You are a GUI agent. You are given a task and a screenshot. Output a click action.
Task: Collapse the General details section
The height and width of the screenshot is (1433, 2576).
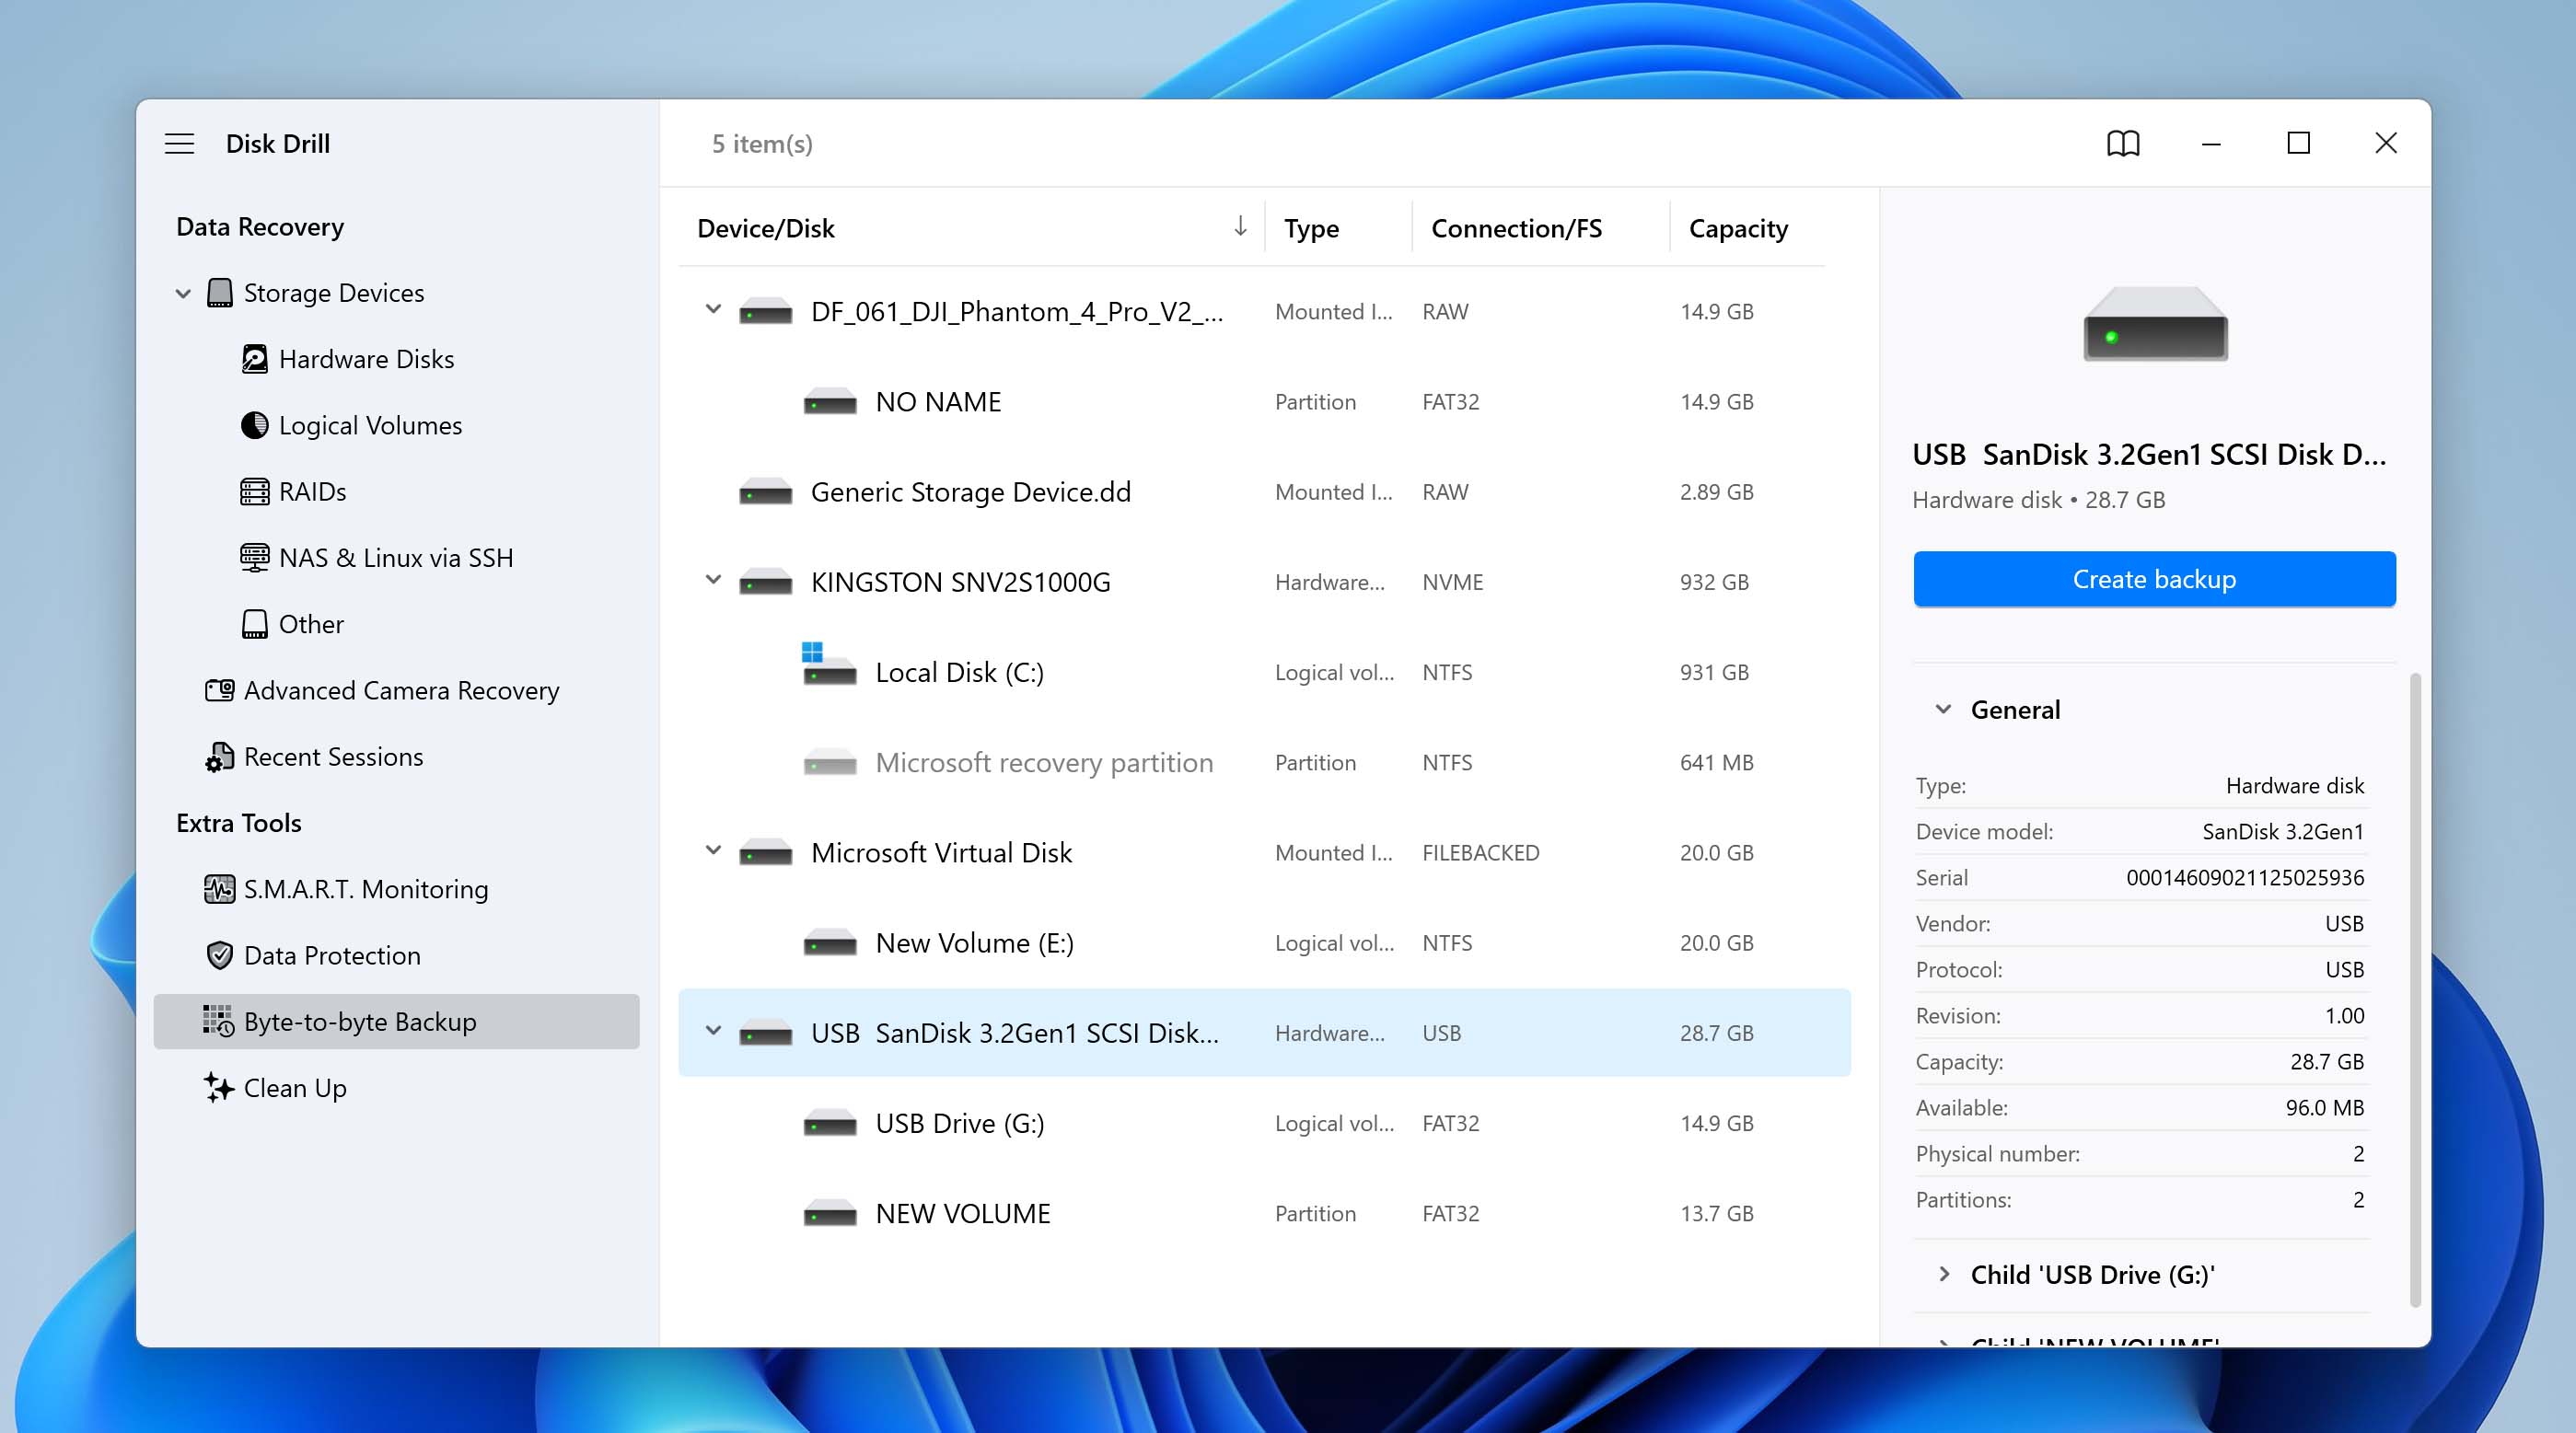pyautogui.click(x=1943, y=709)
